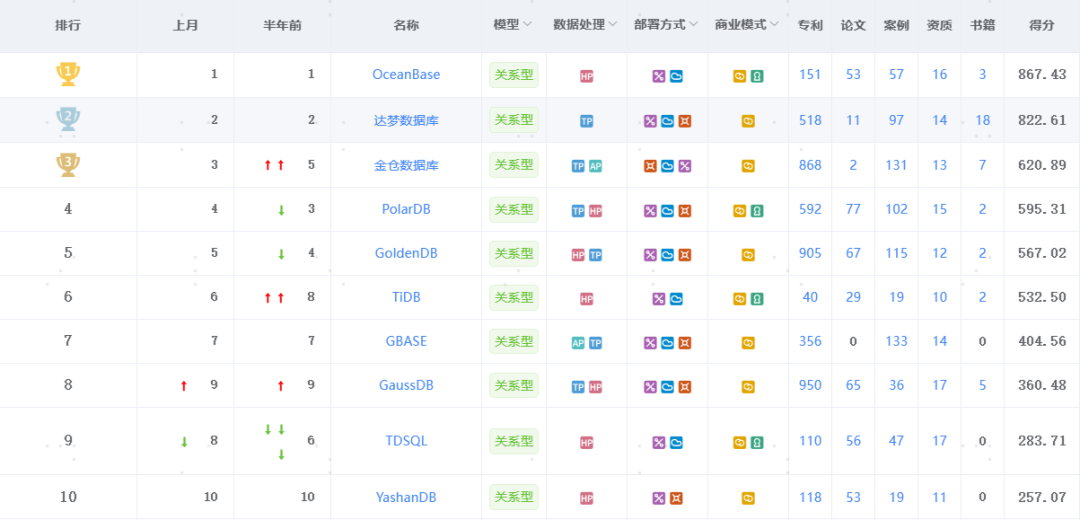Open the 金仓数据库 link
Viewport: 1080px width, 520px height.
coord(406,165)
